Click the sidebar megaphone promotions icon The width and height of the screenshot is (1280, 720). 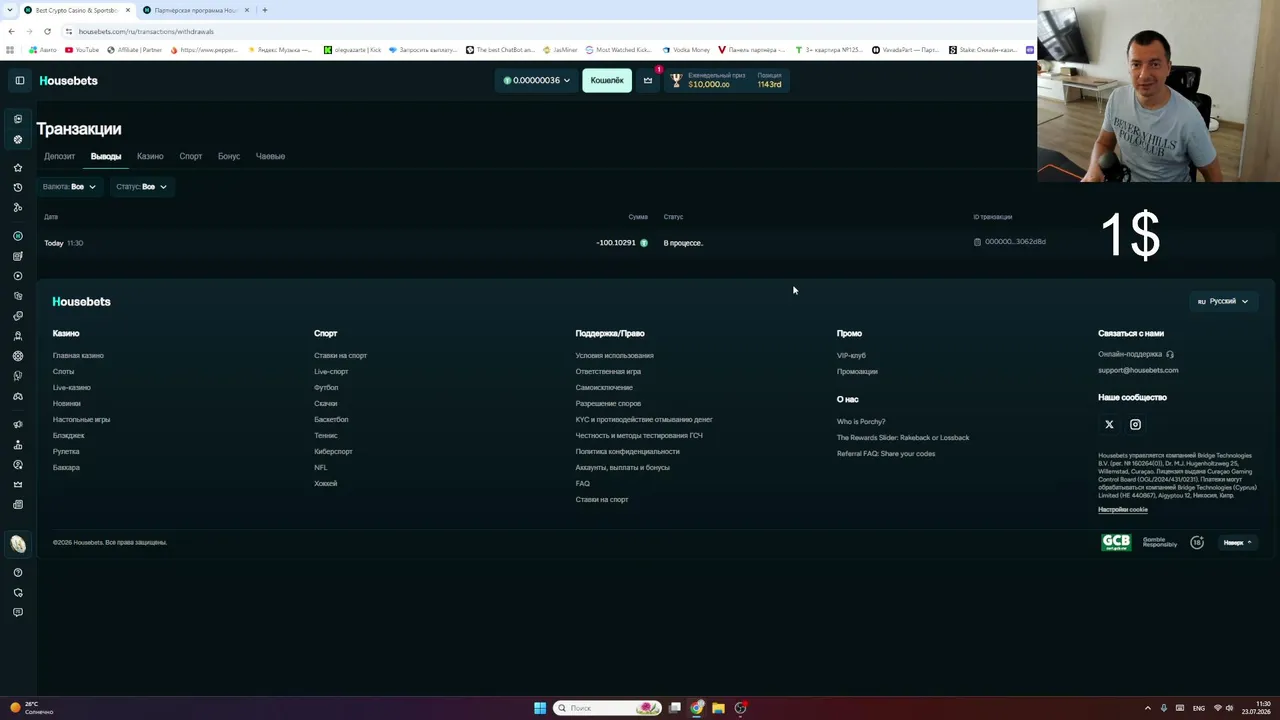(x=18, y=424)
